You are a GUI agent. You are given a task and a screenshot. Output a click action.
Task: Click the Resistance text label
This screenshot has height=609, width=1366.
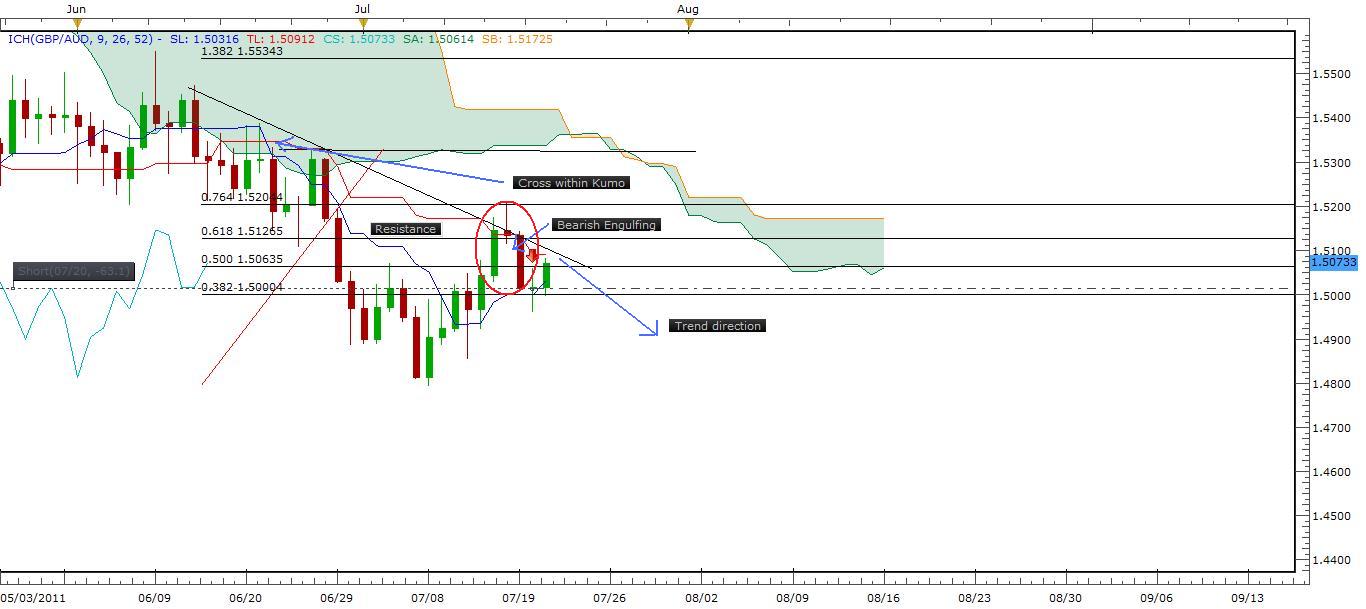pos(405,229)
